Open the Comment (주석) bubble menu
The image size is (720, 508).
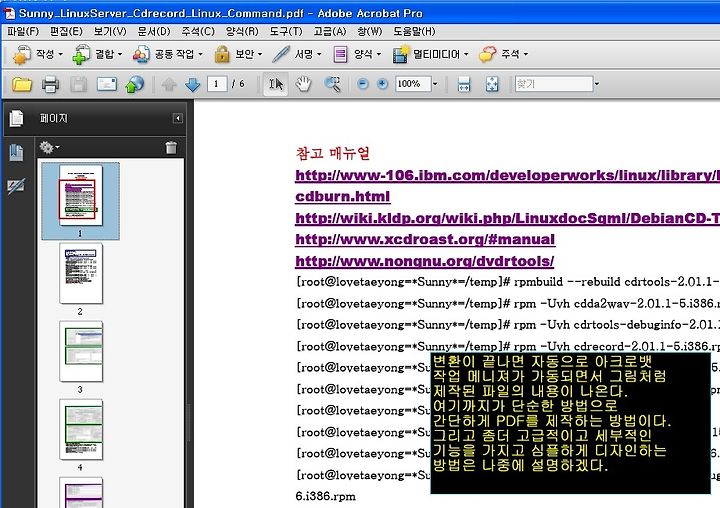[x=503, y=54]
